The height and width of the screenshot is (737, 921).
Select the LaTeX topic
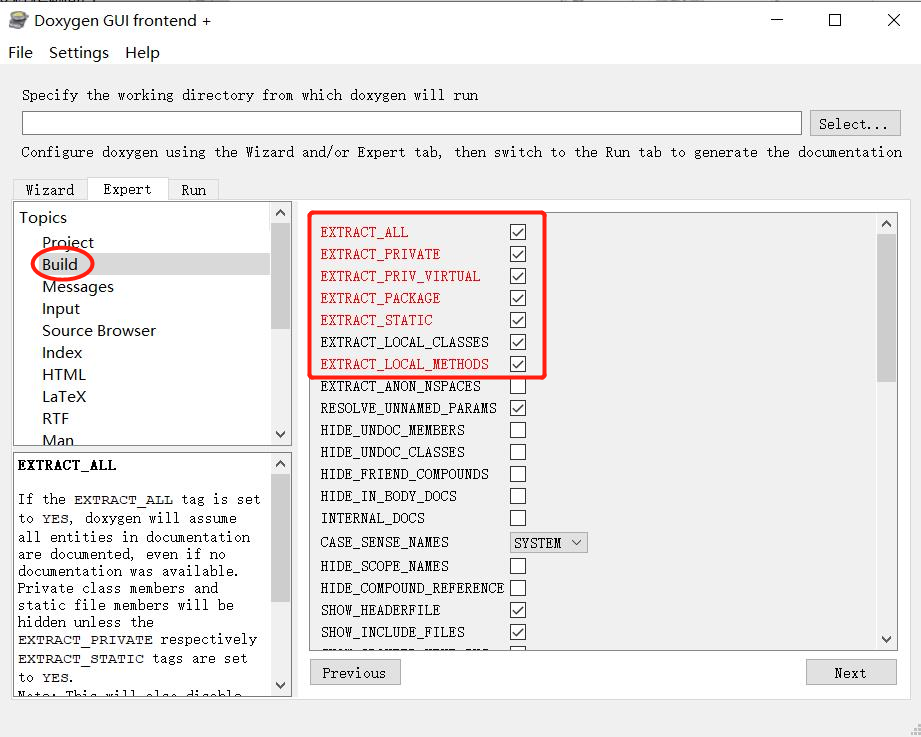pyautogui.click(x=64, y=397)
